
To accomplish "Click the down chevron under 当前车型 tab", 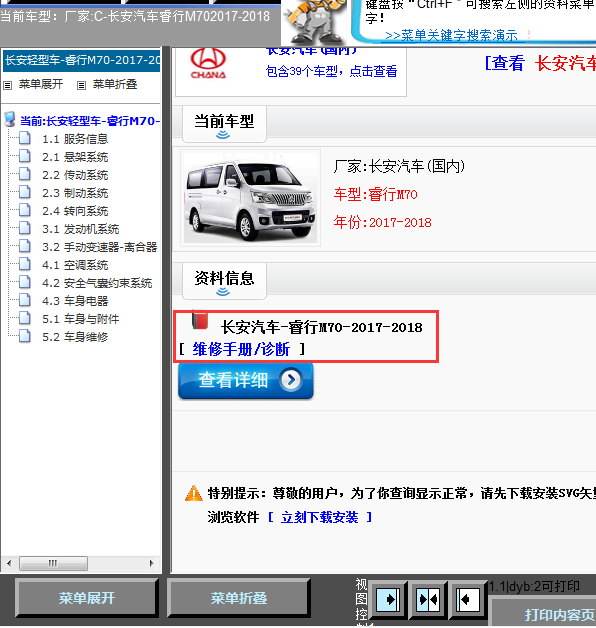I will click(x=223, y=135).
